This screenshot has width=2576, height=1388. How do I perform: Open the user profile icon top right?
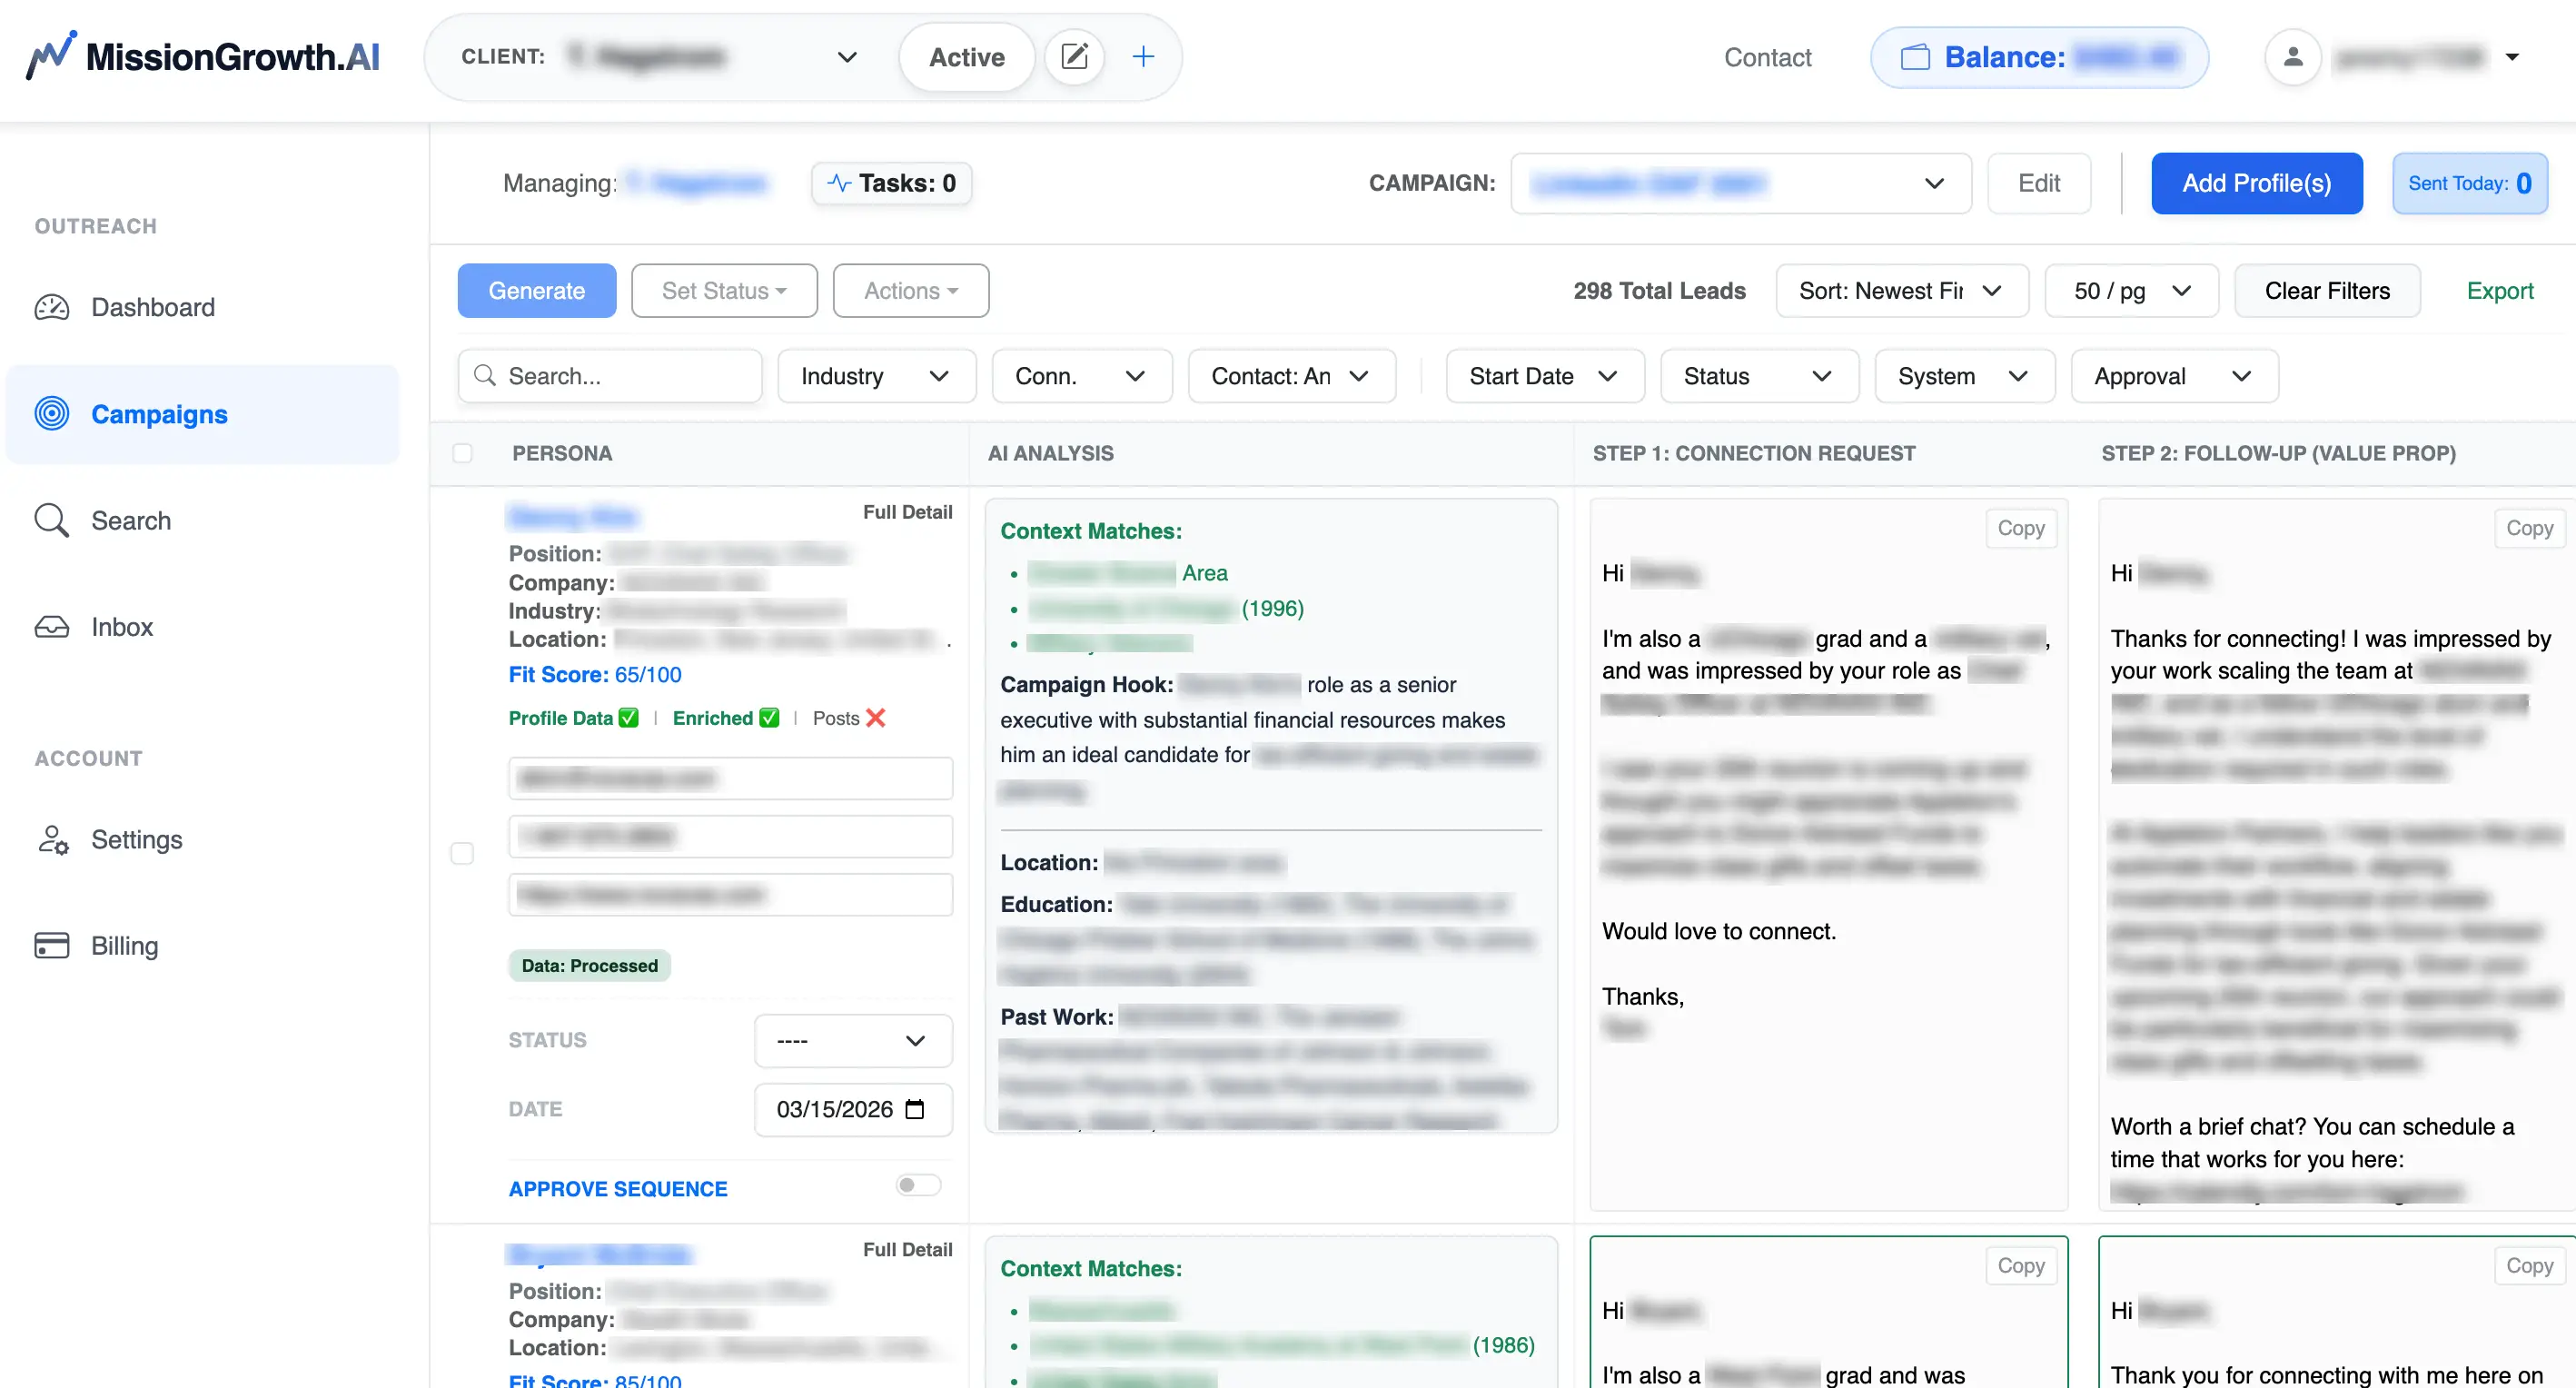[x=2293, y=57]
